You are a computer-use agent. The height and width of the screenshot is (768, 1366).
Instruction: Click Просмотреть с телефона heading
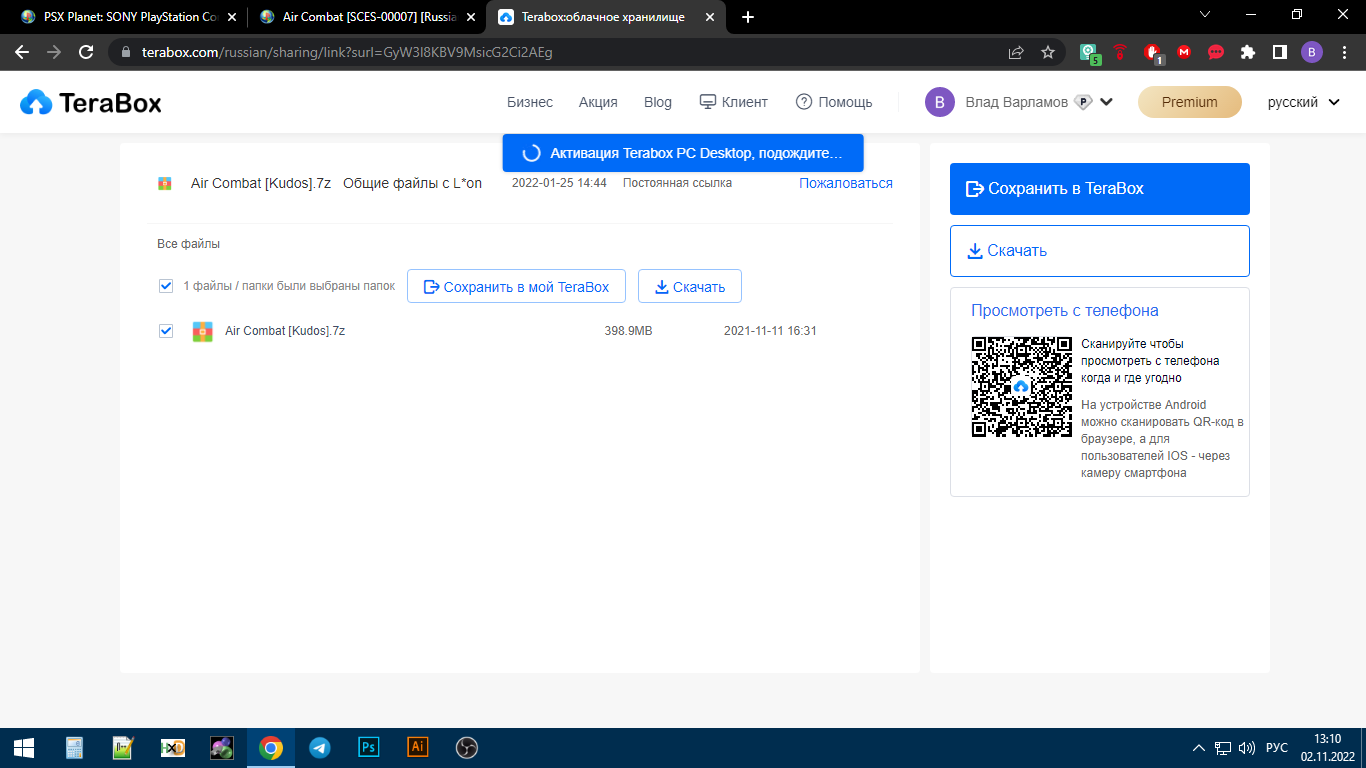[x=1065, y=310]
